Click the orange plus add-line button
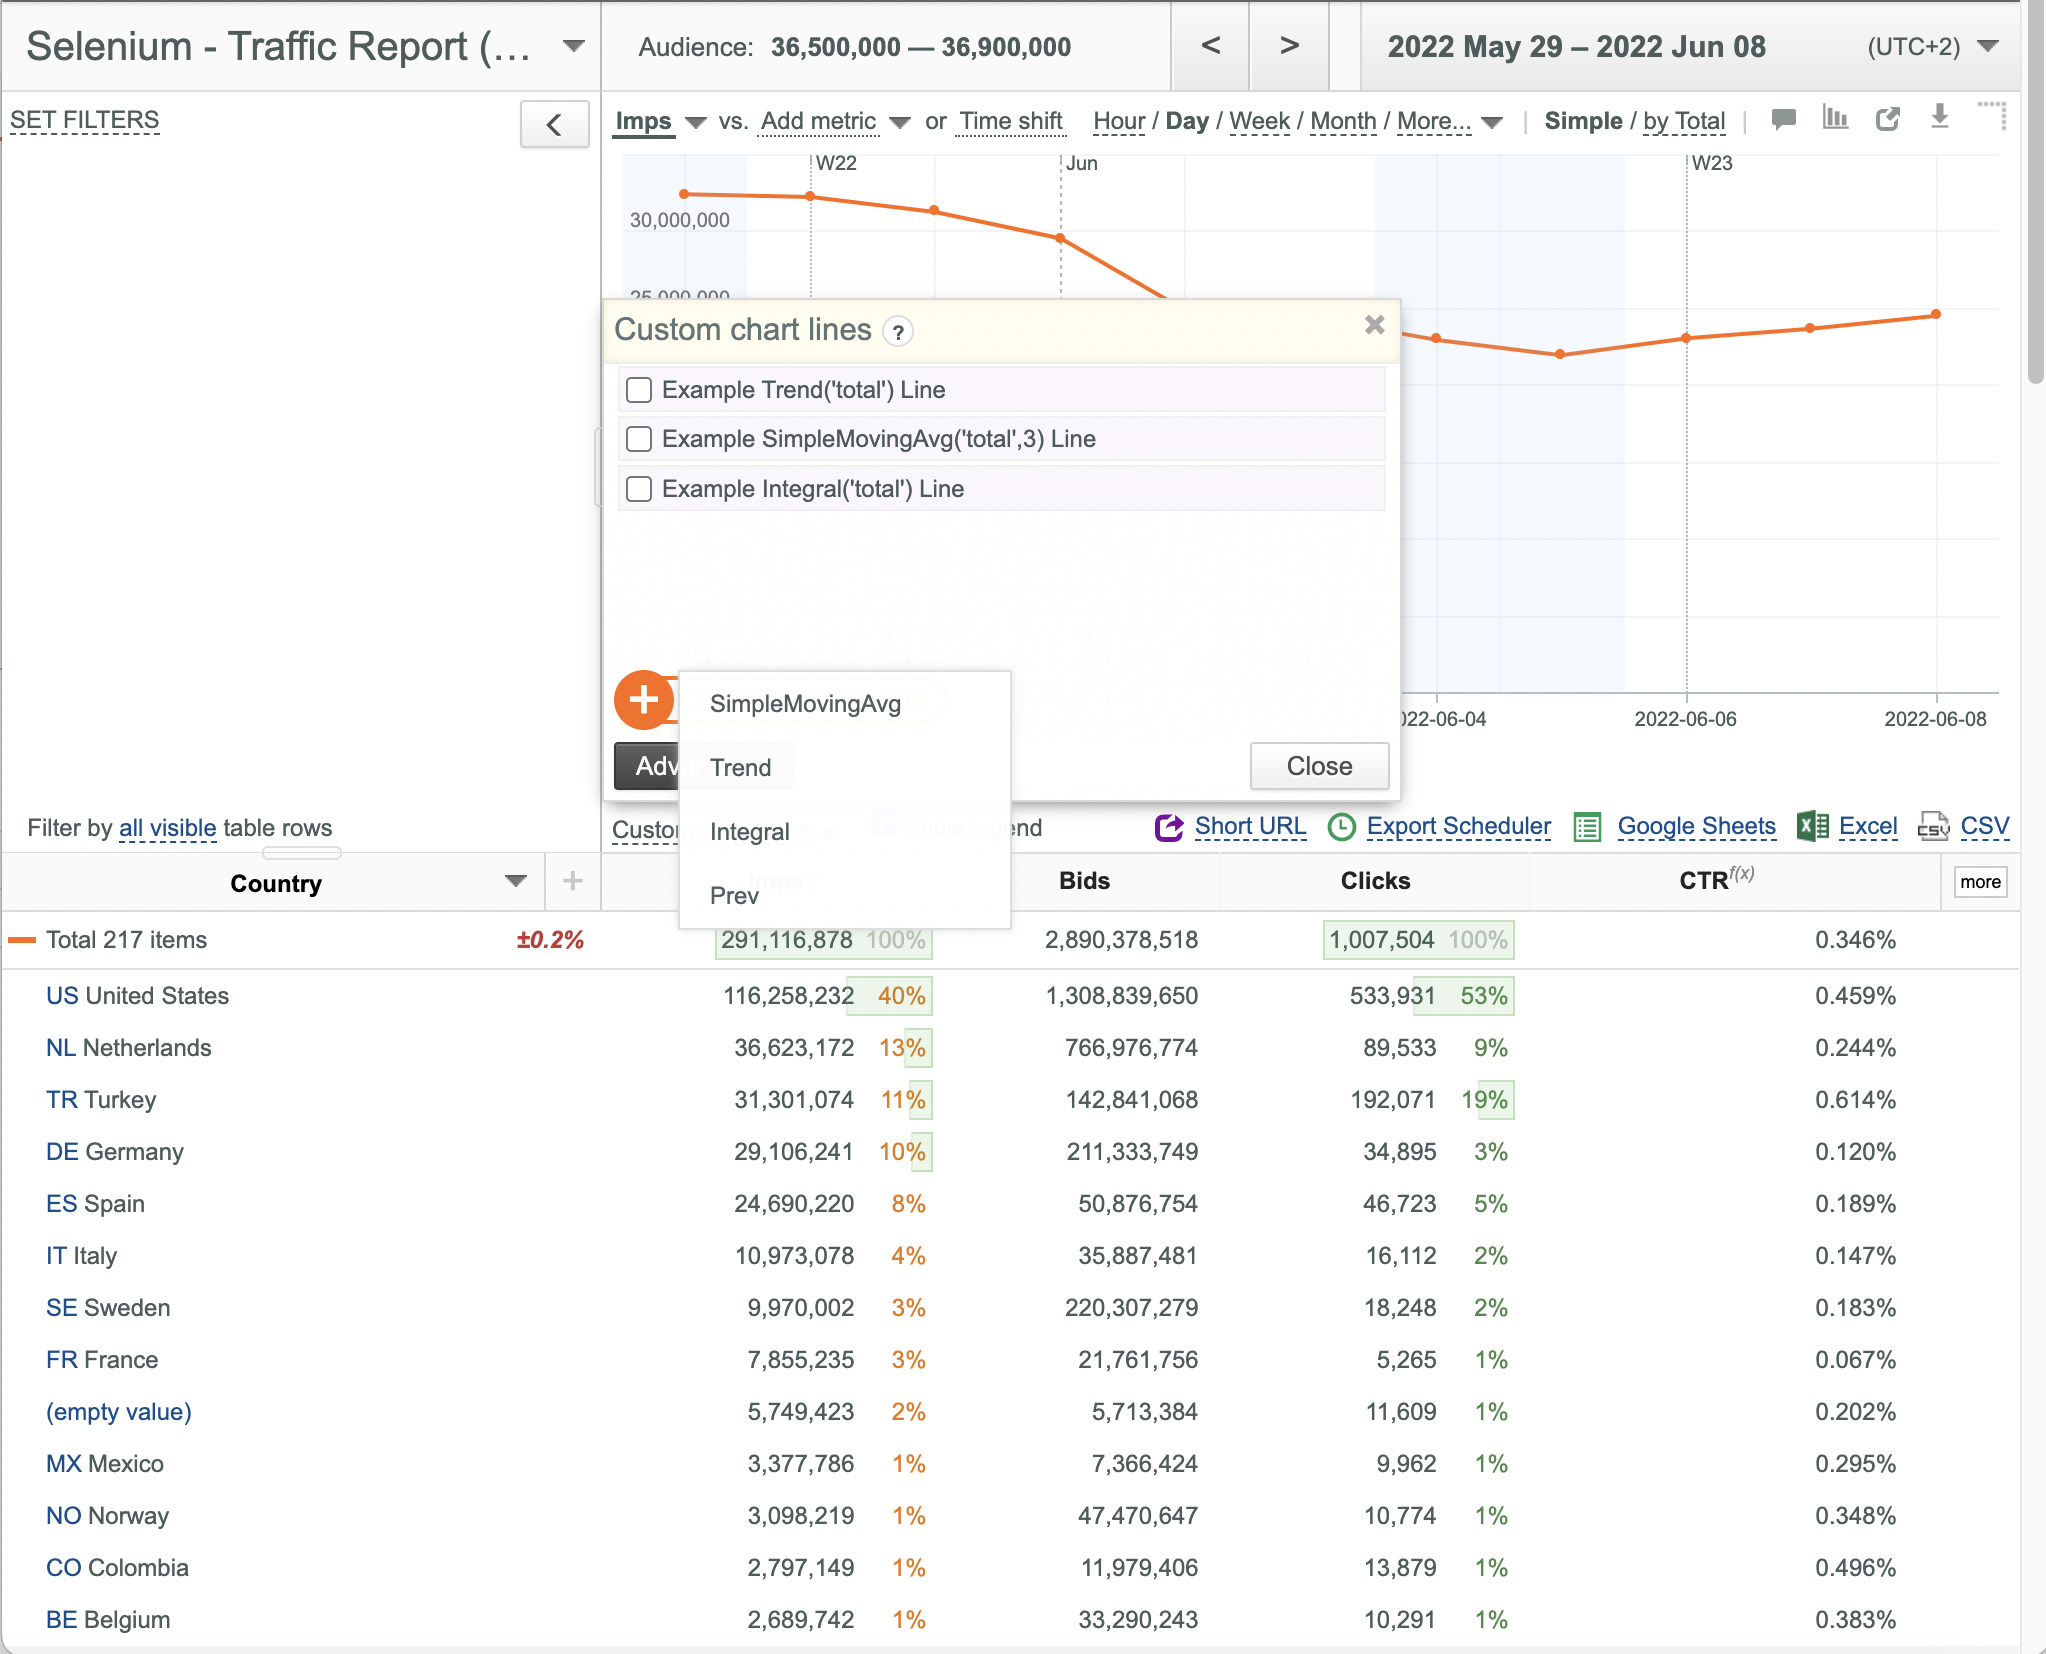The image size is (2046, 1654). point(644,699)
